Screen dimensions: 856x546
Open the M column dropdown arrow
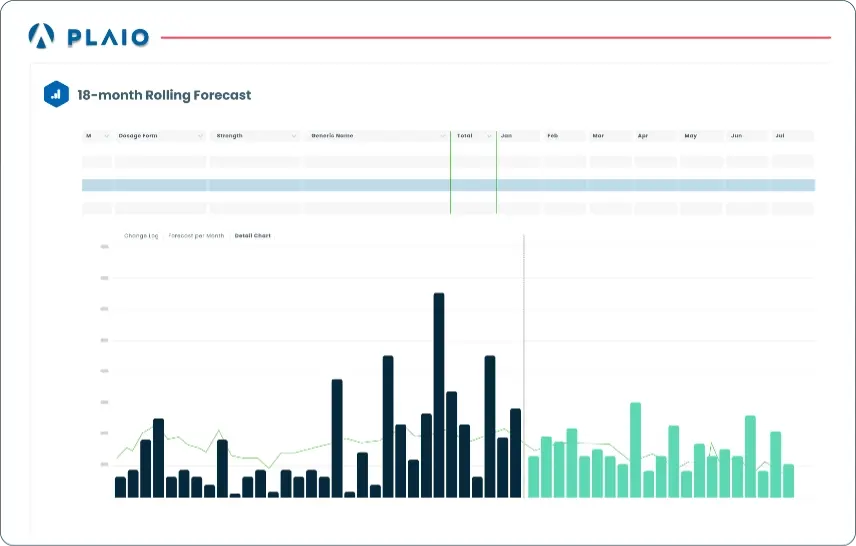pos(106,136)
